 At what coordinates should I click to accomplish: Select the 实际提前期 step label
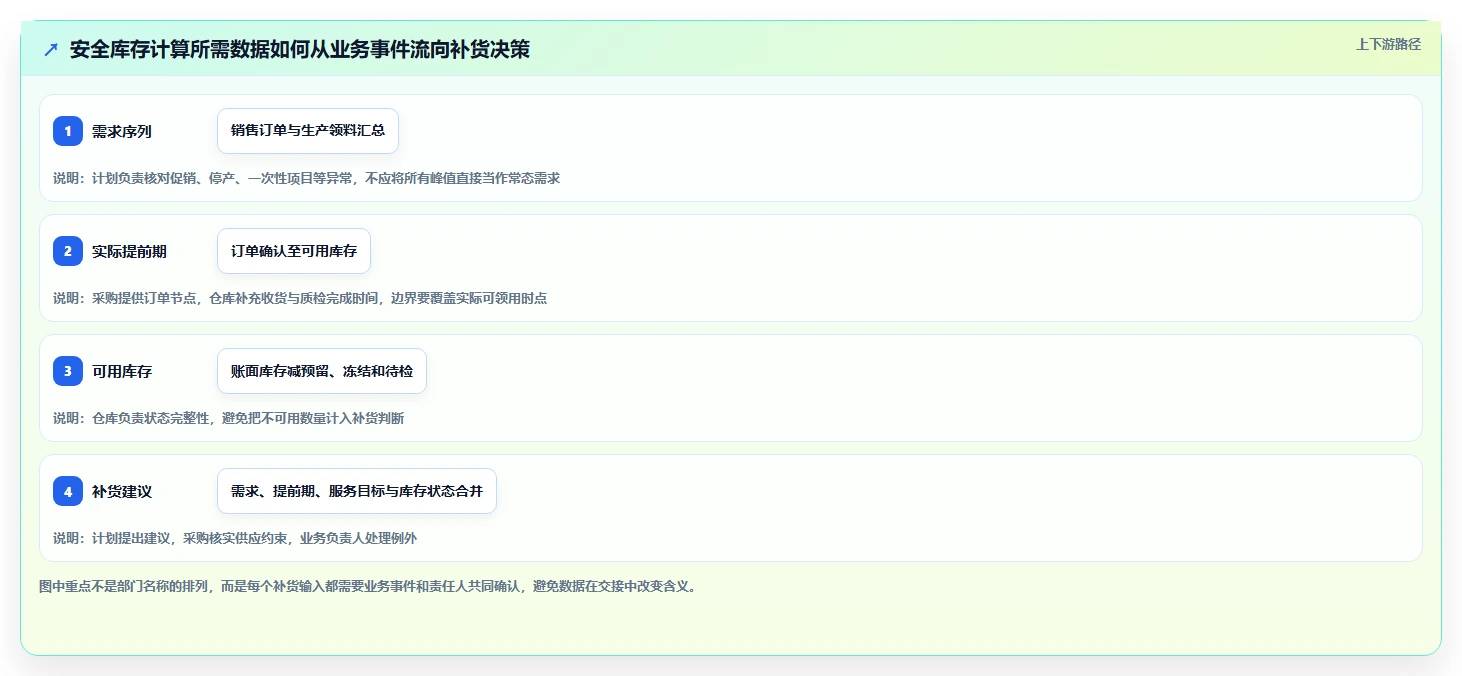click(x=129, y=251)
